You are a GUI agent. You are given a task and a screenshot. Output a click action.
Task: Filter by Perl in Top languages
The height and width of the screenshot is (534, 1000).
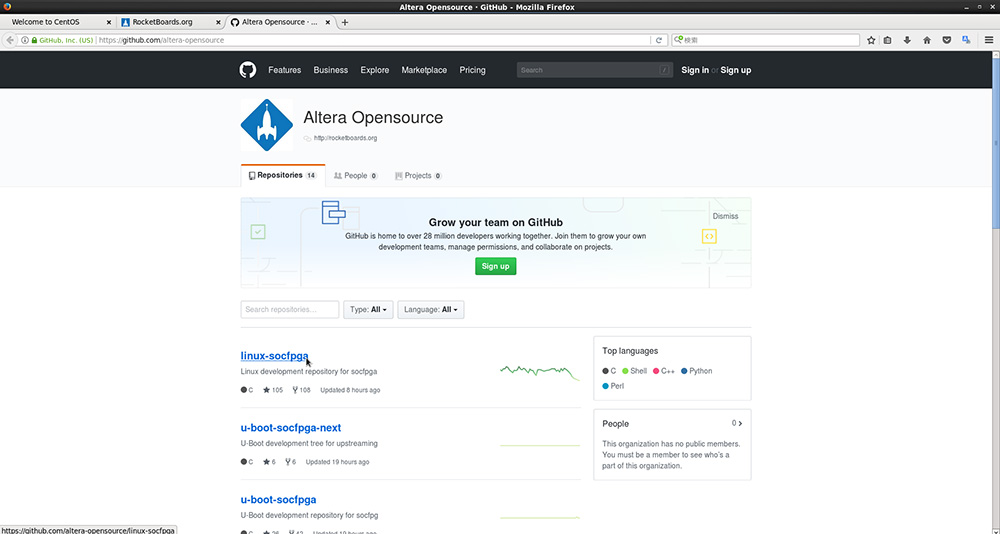pos(613,386)
